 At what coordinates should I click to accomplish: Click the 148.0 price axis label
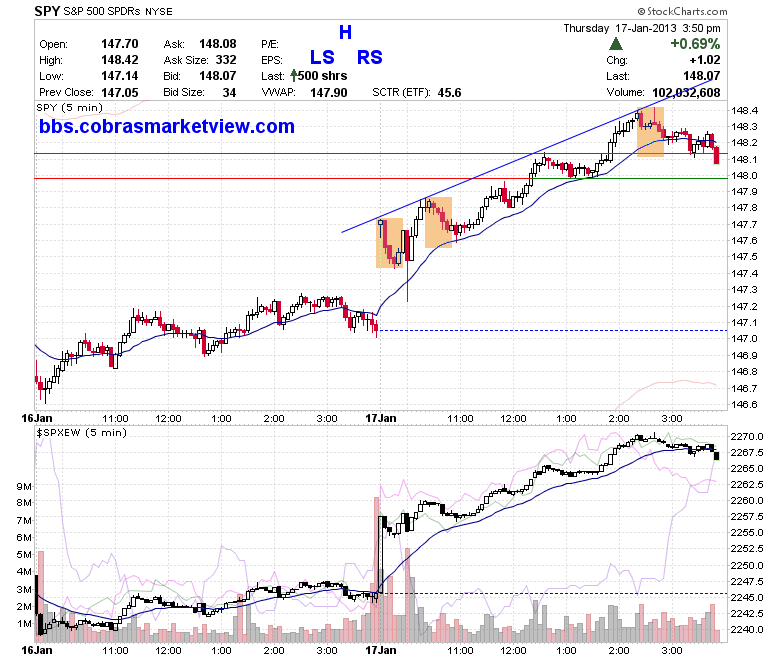[744, 175]
